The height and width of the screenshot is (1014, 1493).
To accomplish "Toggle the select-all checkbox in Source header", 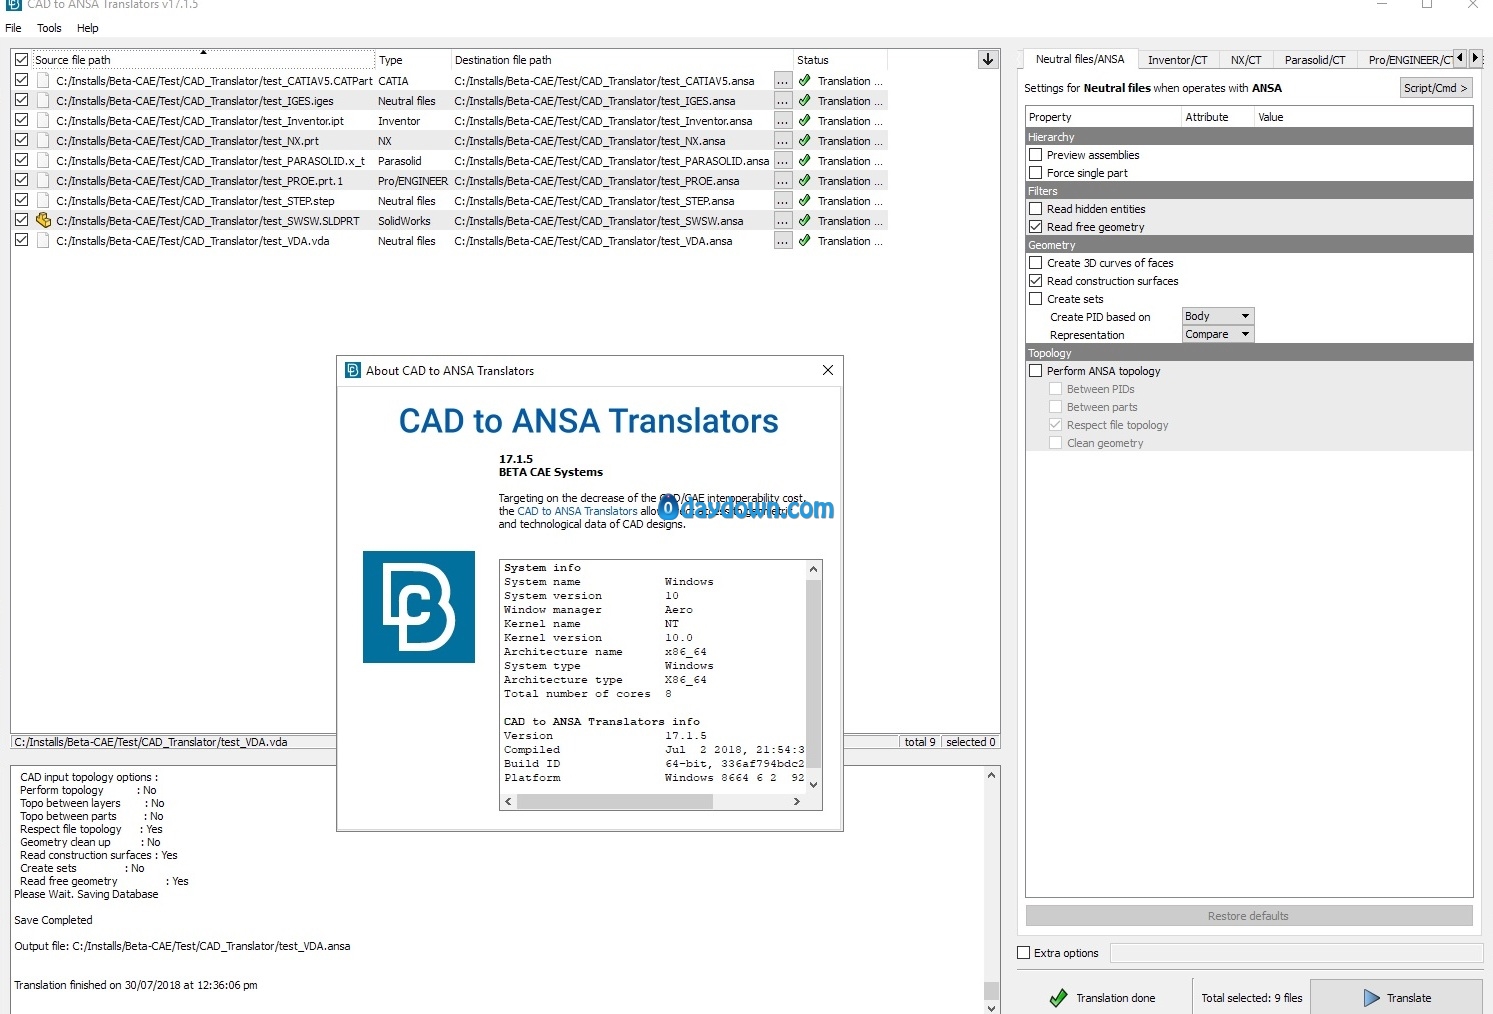I will click(x=21, y=60).
